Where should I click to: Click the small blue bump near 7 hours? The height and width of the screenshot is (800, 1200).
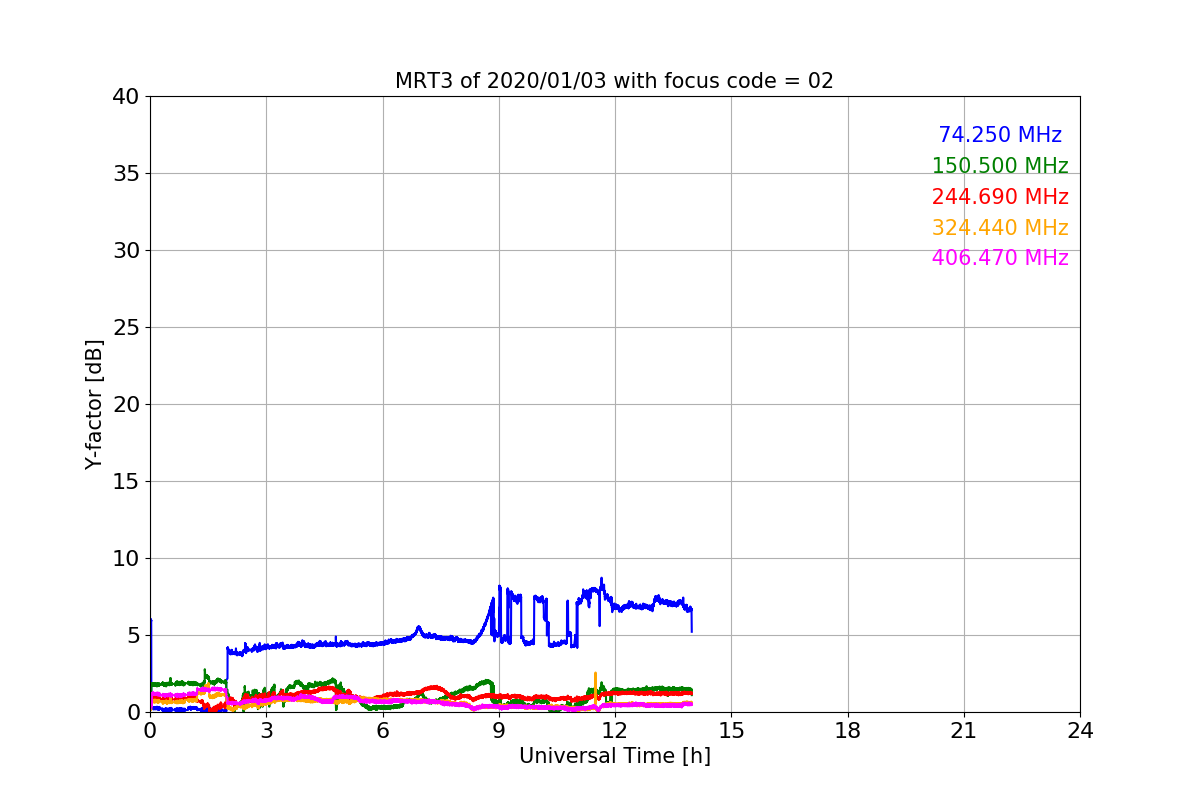pyautogui.click(x=418, y=630)
